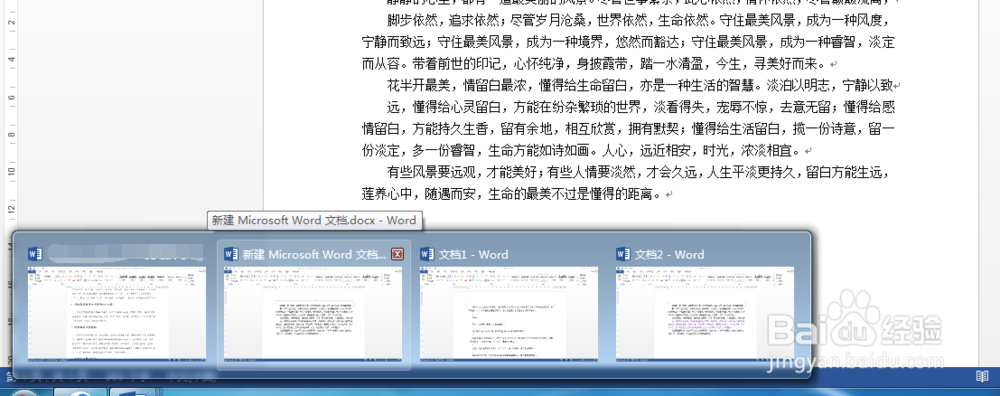This screenshot has width=1000, height=396.
Task: Click tooltip text 新建 Microsoft Word 文档.docx - Word
Action: (314, 221)
